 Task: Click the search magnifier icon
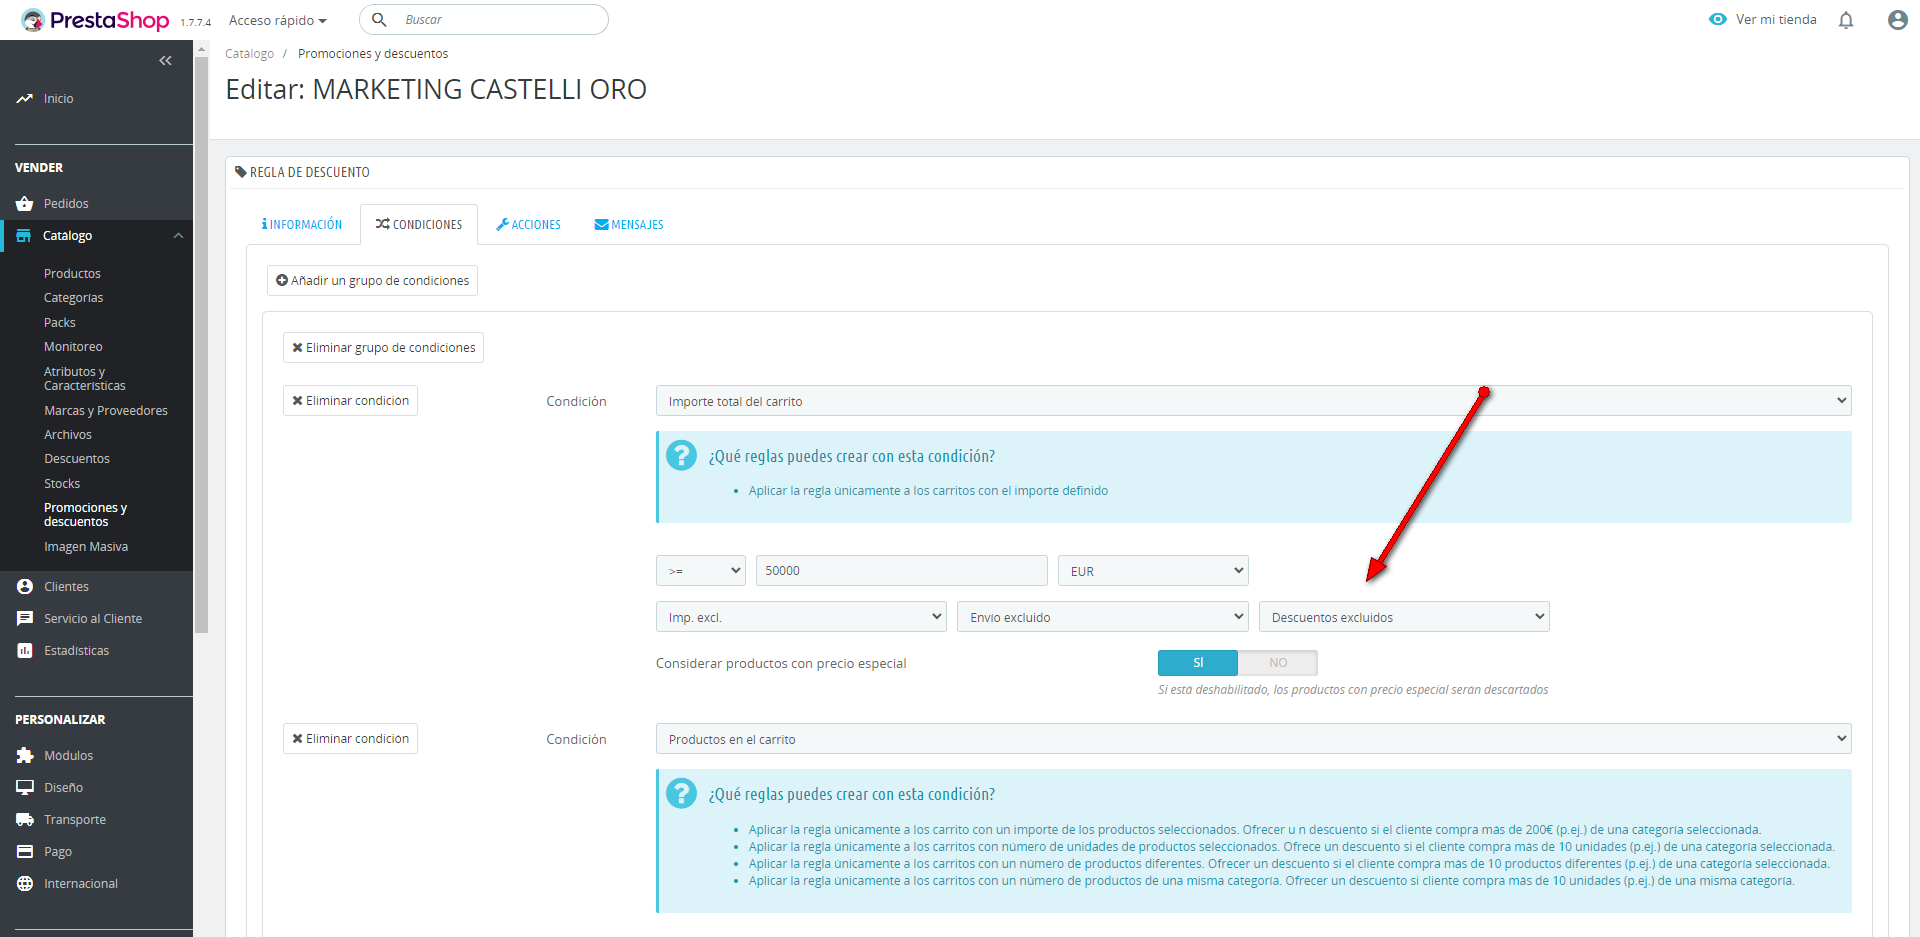379,20
